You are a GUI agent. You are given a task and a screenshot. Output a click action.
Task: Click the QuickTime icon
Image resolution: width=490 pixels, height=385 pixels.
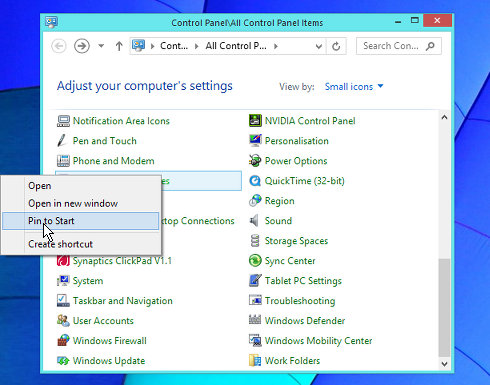coord(255,181)
